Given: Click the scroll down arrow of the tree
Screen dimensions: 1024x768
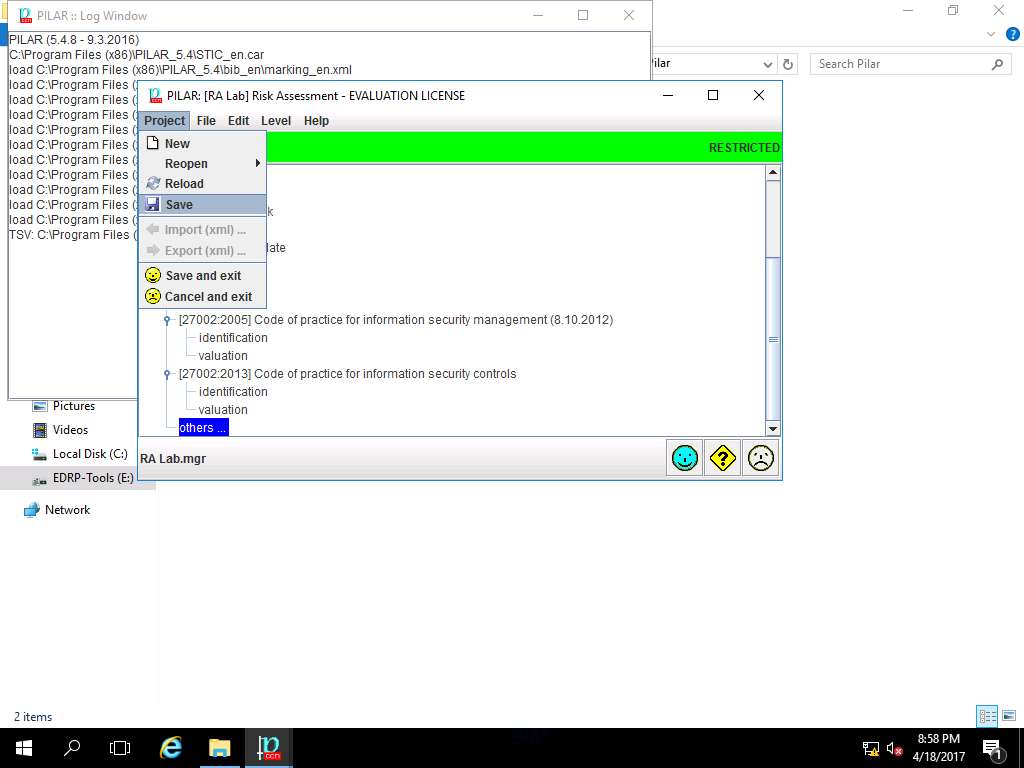Looking at the screenshot, I should point(773,429).
